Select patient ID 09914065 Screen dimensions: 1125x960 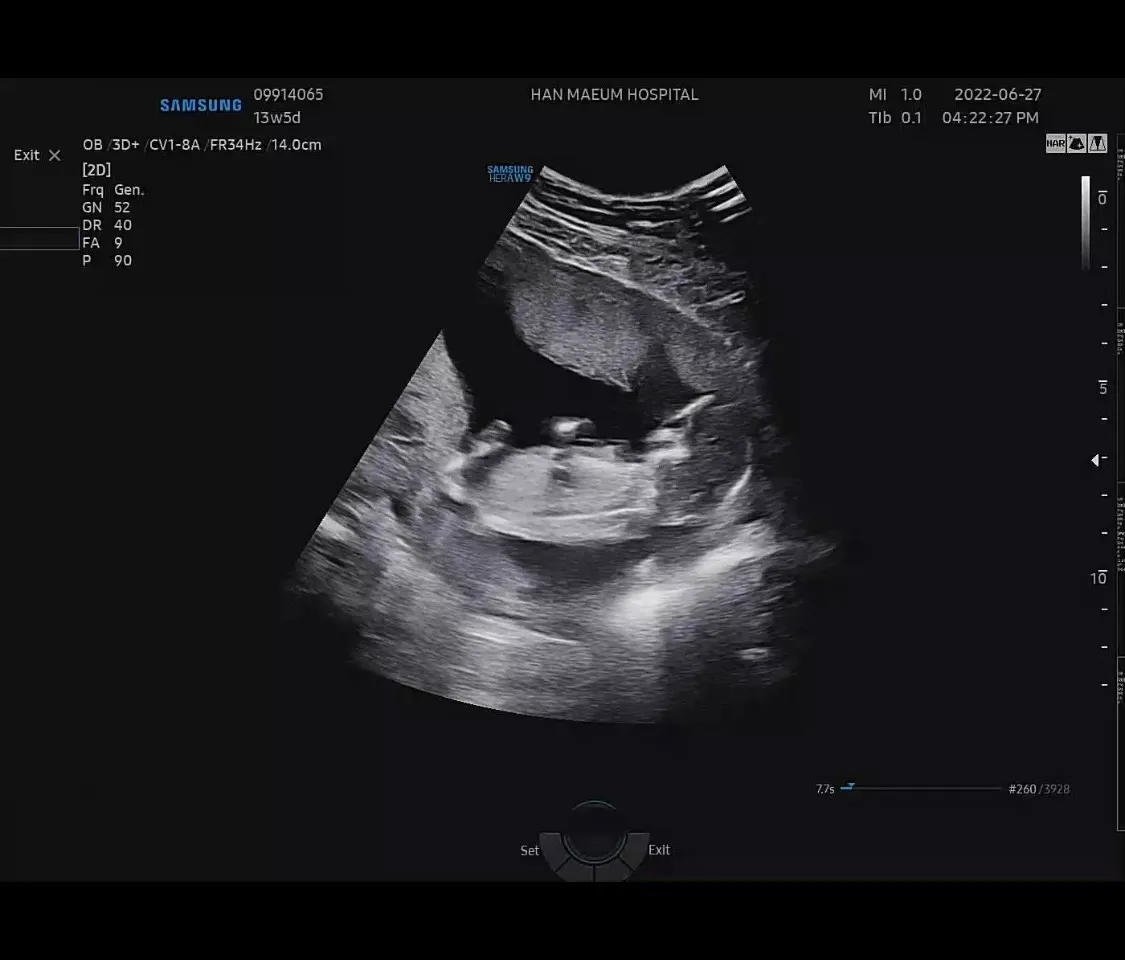pyautogui.click(x=288, y=95)
